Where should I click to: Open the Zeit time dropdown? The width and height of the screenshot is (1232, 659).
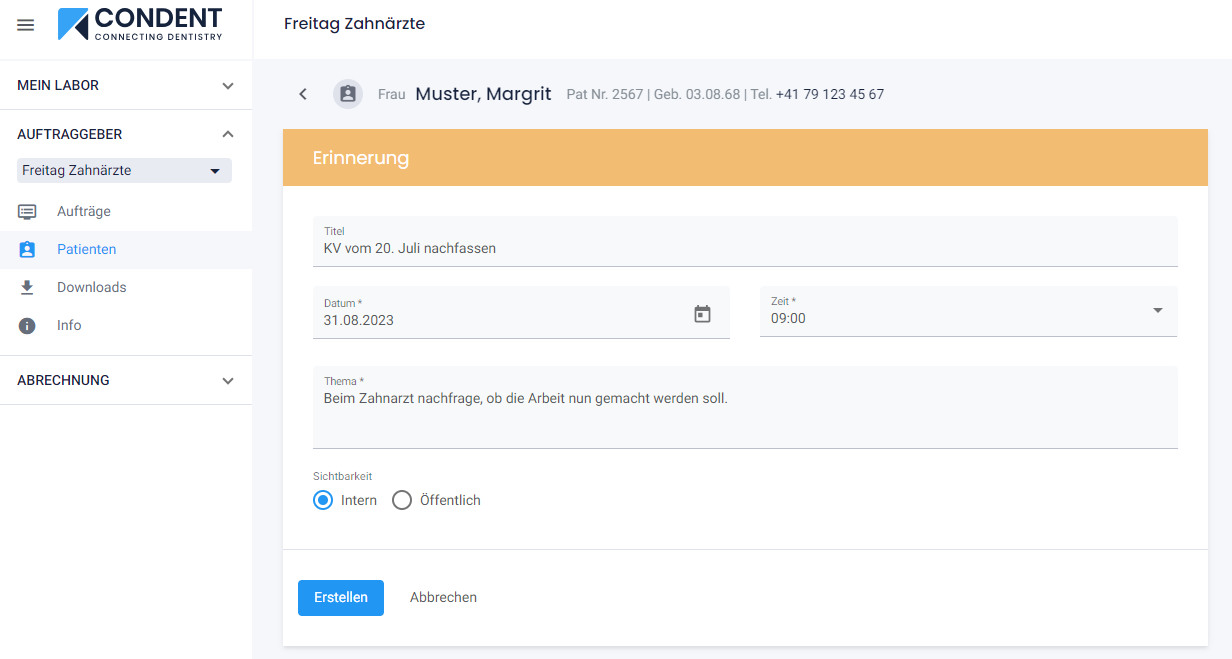coord(1157,311)
